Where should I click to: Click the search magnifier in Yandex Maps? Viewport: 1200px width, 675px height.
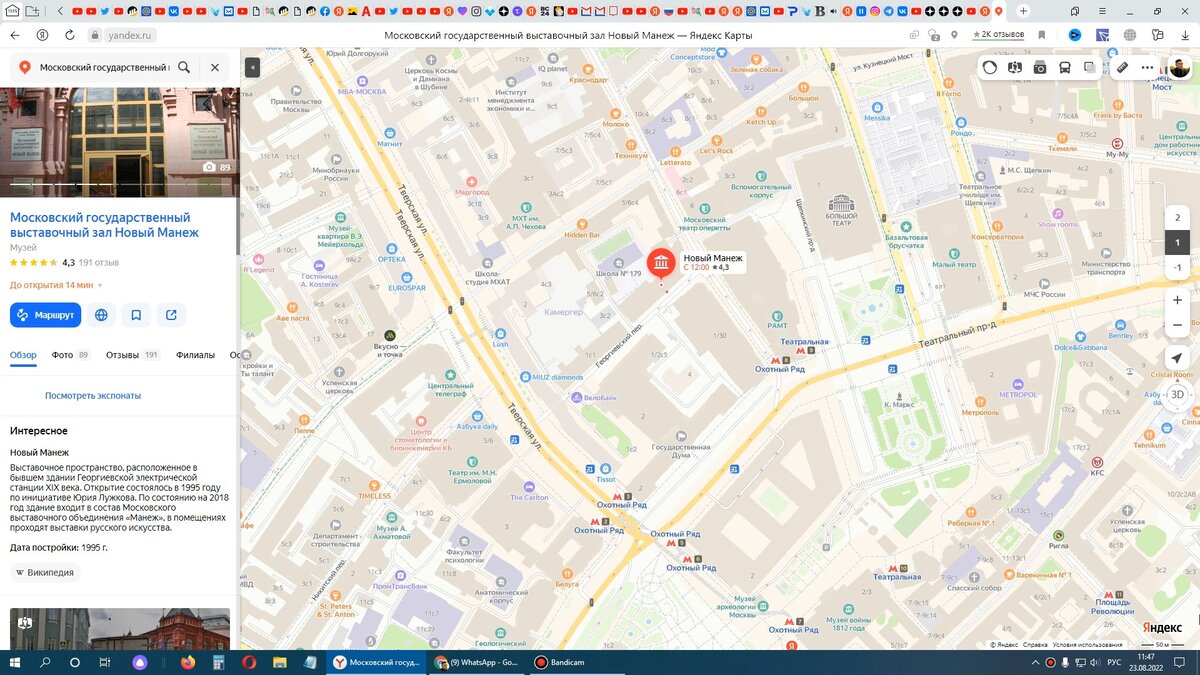click(184, 68)
